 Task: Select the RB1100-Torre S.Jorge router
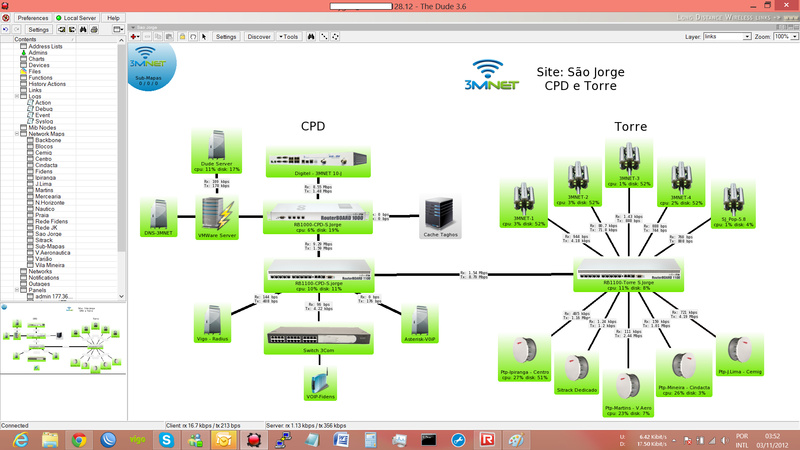(629, 275)
